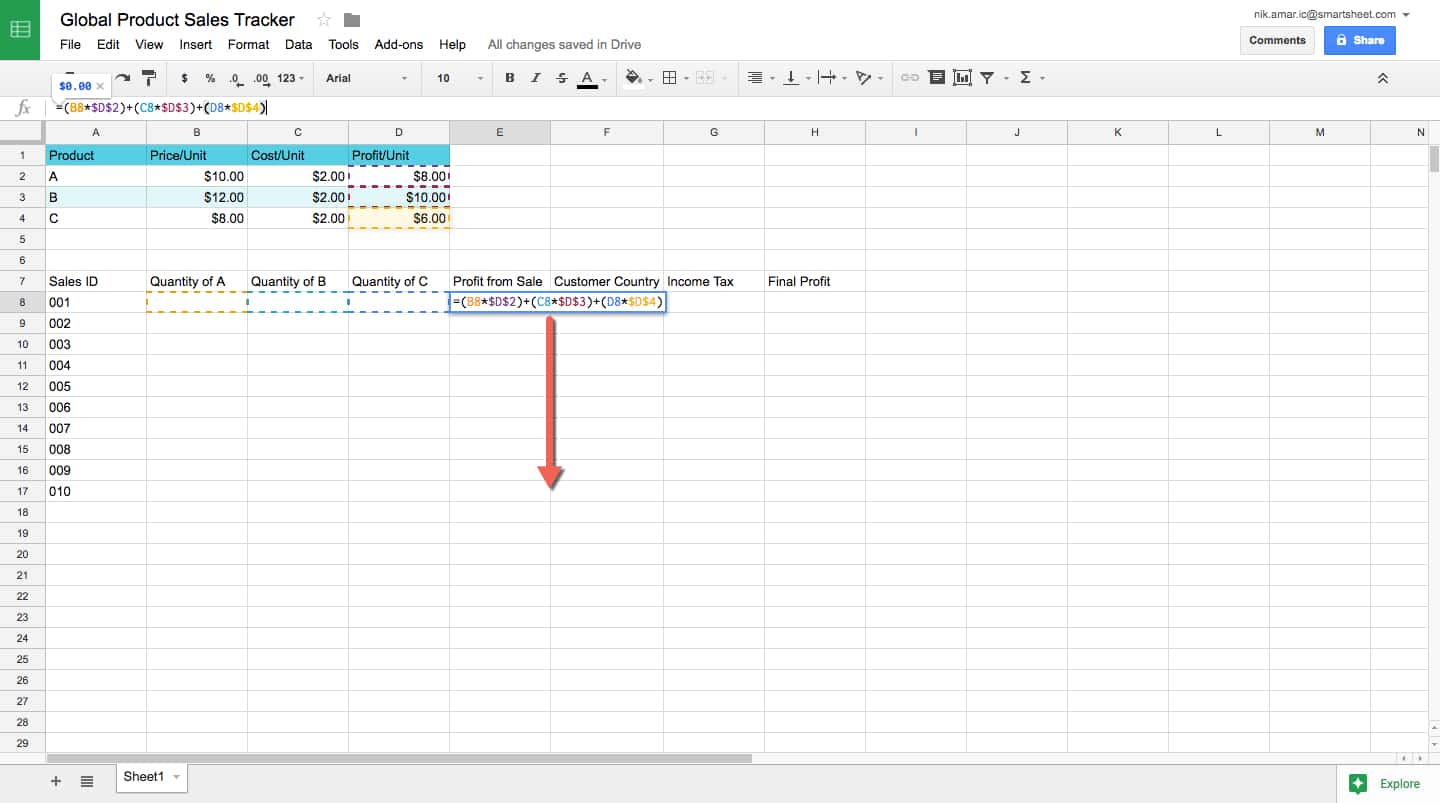Click the filter funnel icon

[987, 78]
